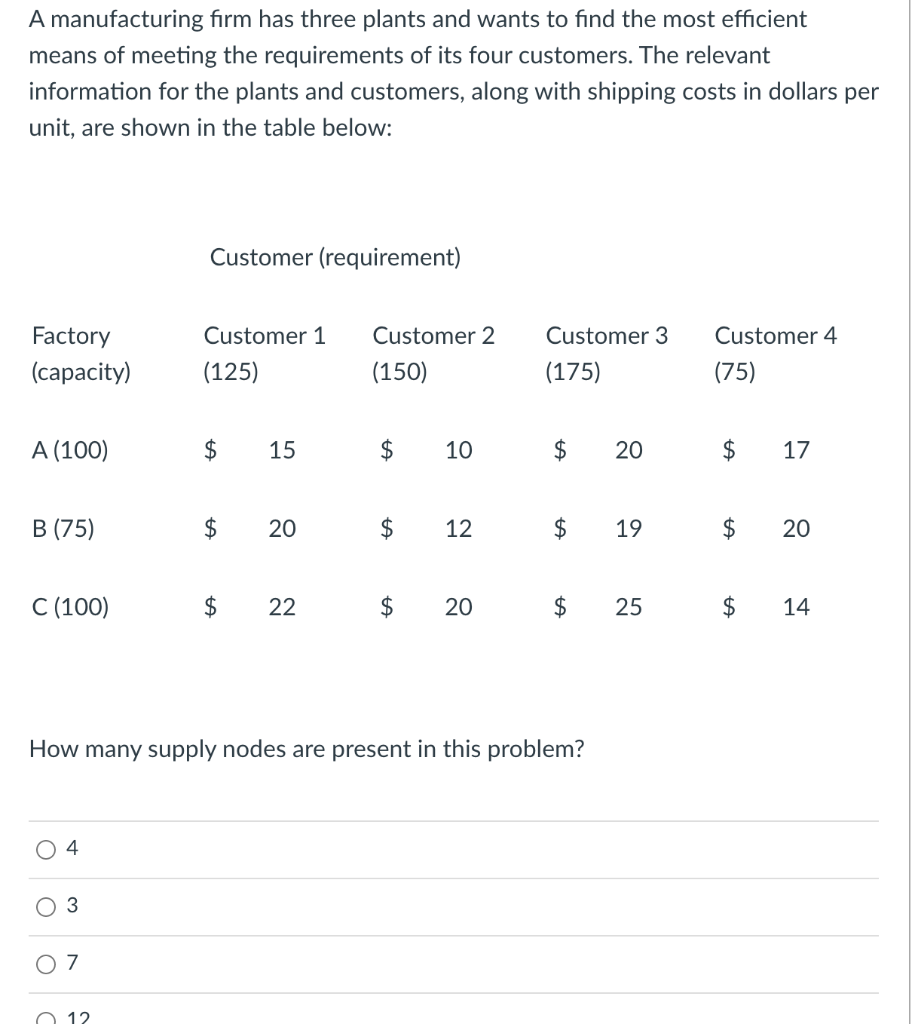This screenshot has width=915, height=1024.
Task: Click the Customer 1 column header
Action: (x=264, y=336)
